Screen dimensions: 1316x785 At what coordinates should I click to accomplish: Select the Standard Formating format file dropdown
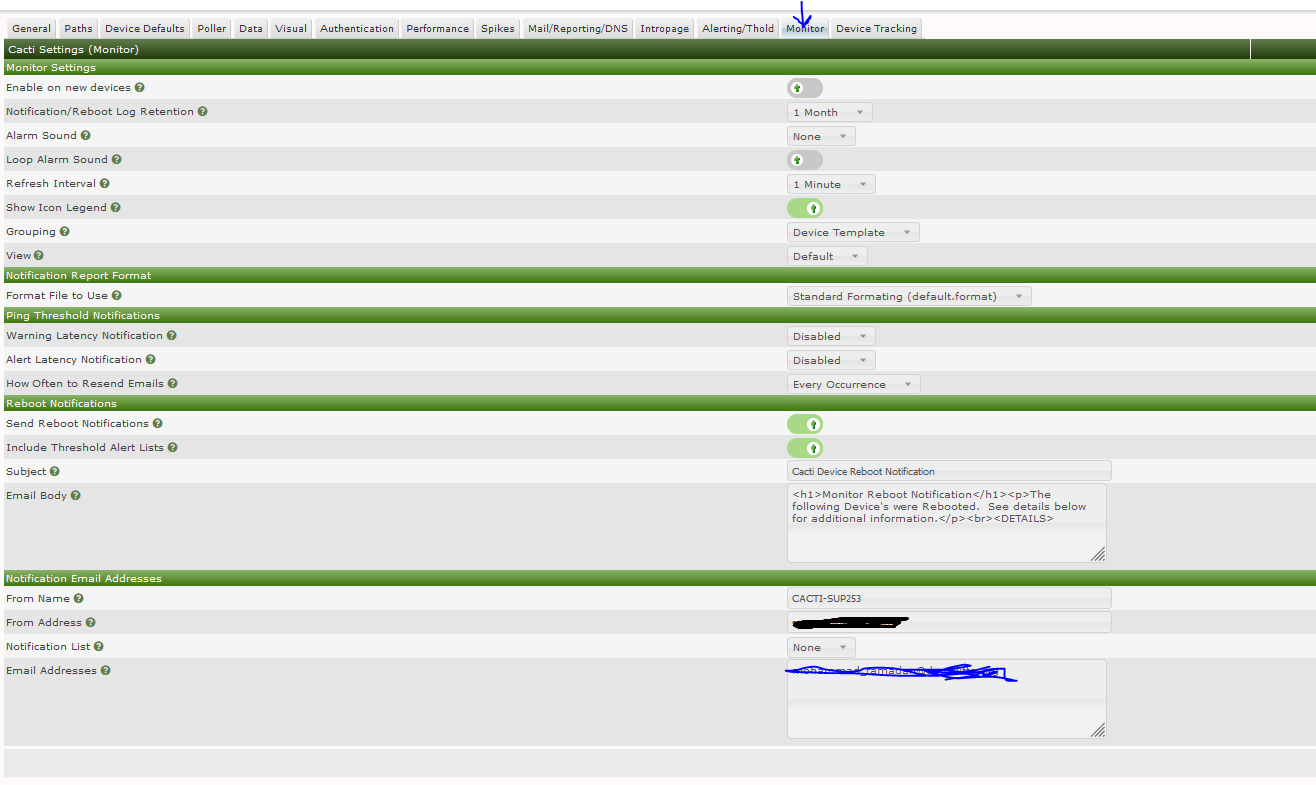tap(909, 296)
